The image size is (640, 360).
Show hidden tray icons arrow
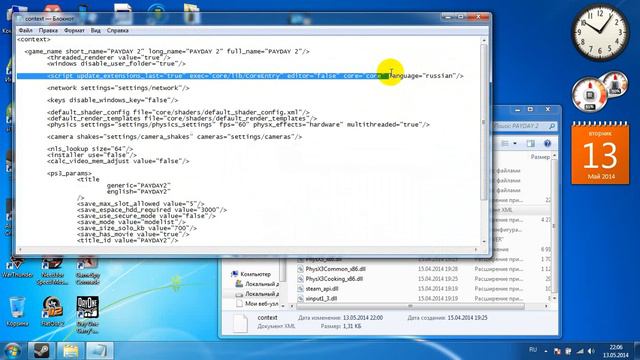(546, 351)
